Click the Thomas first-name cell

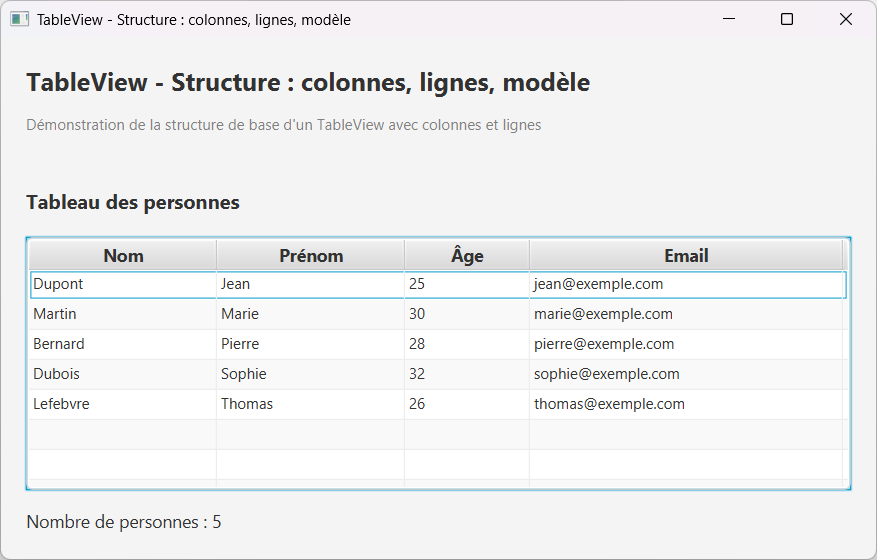310,404
